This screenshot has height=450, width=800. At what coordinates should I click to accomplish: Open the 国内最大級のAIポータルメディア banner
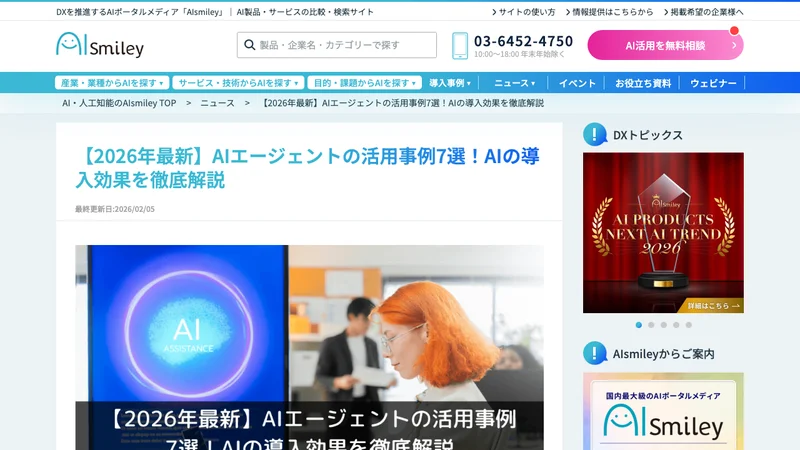663,411
